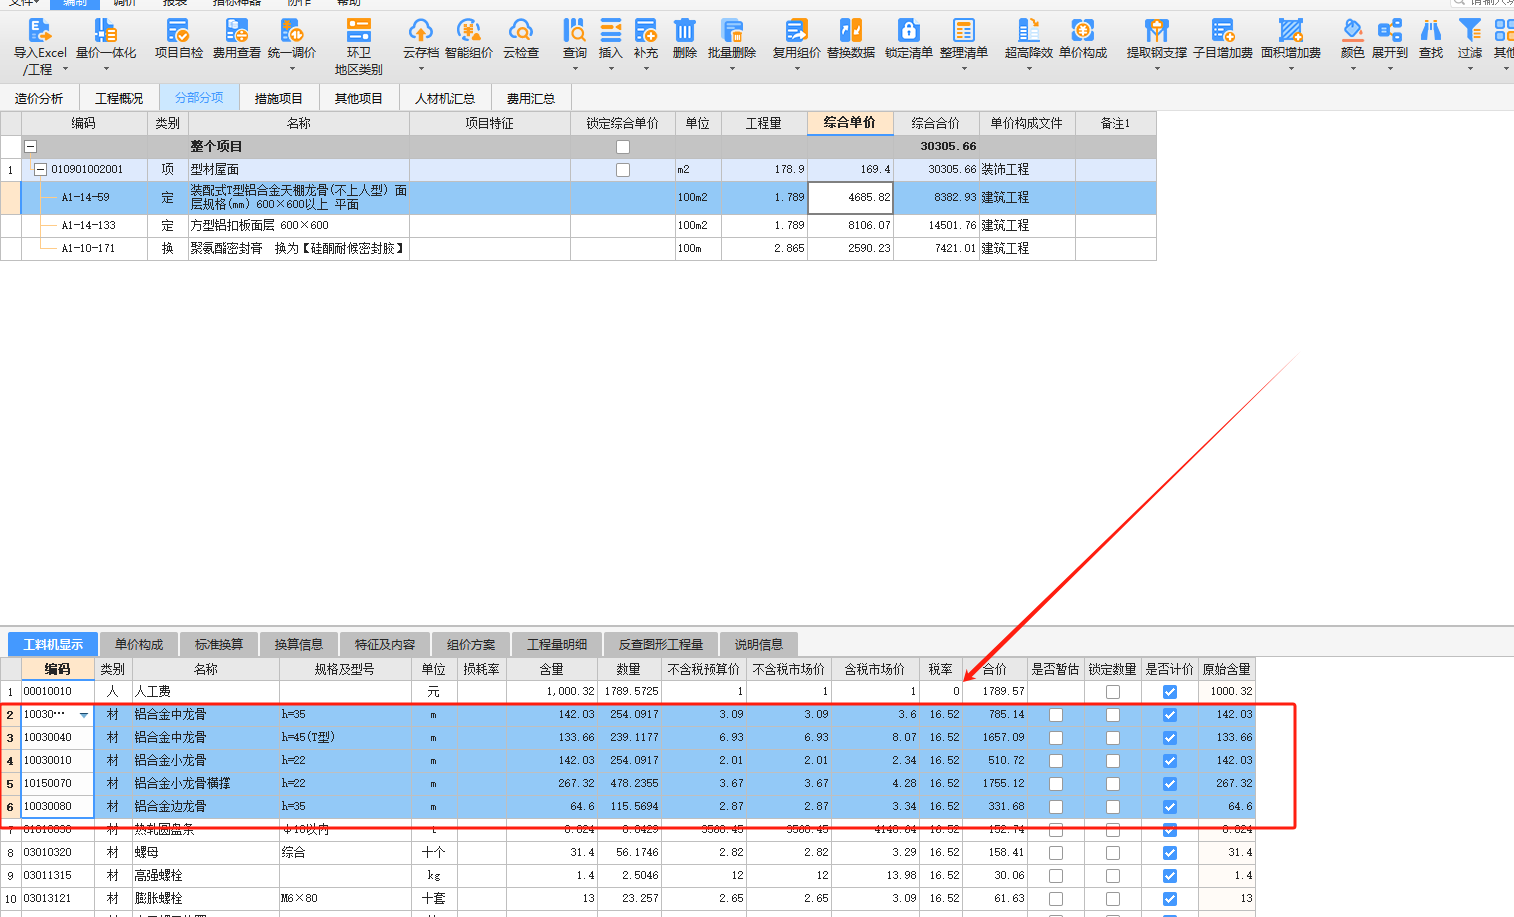The height and width of the screenshot is (917, 1514).
Task: Click the 查询 query icon
Action: [574, 31]
